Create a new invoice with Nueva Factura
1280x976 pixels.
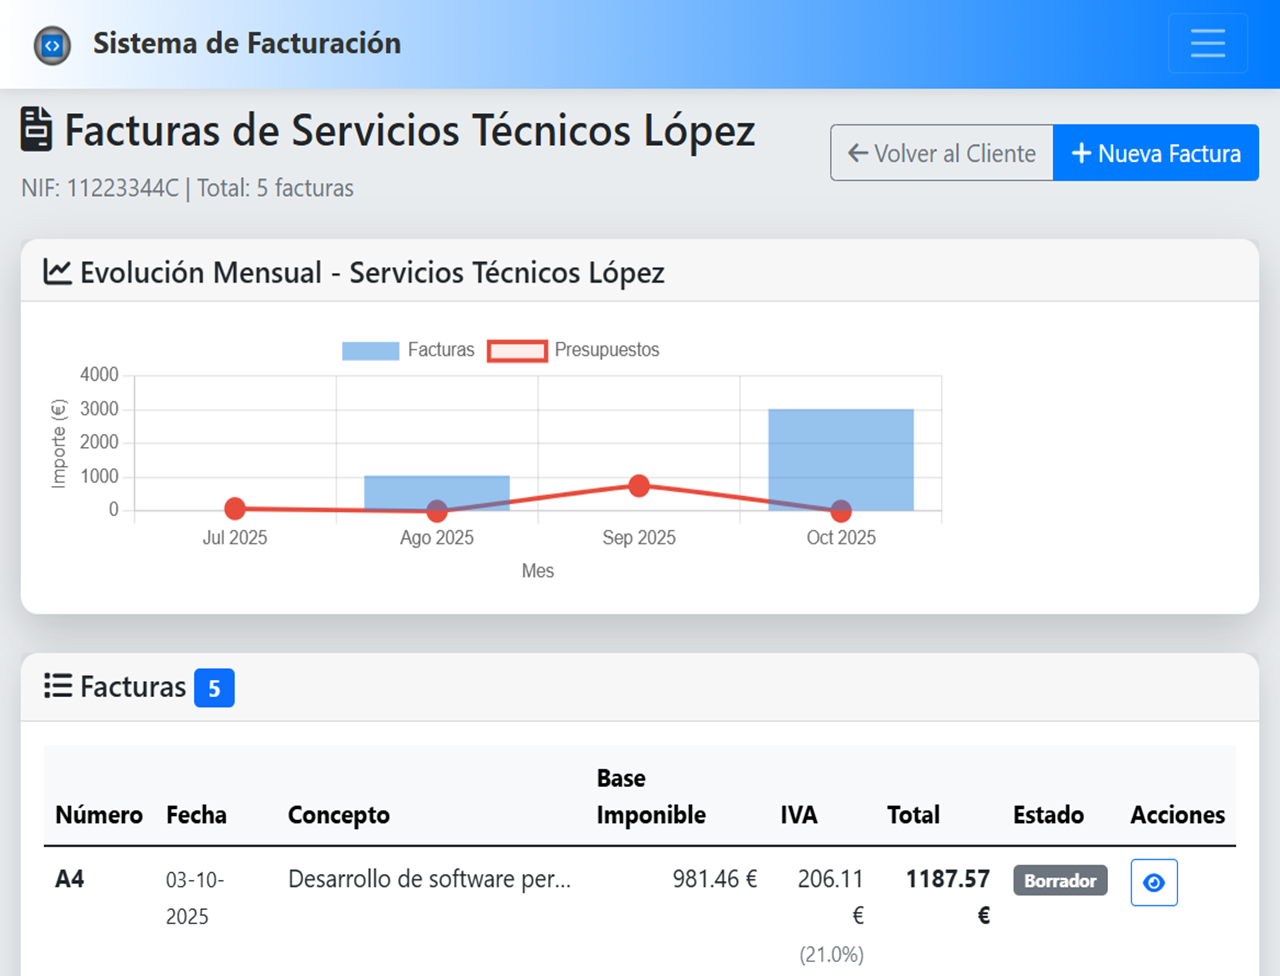click(x=1155, y=153)
